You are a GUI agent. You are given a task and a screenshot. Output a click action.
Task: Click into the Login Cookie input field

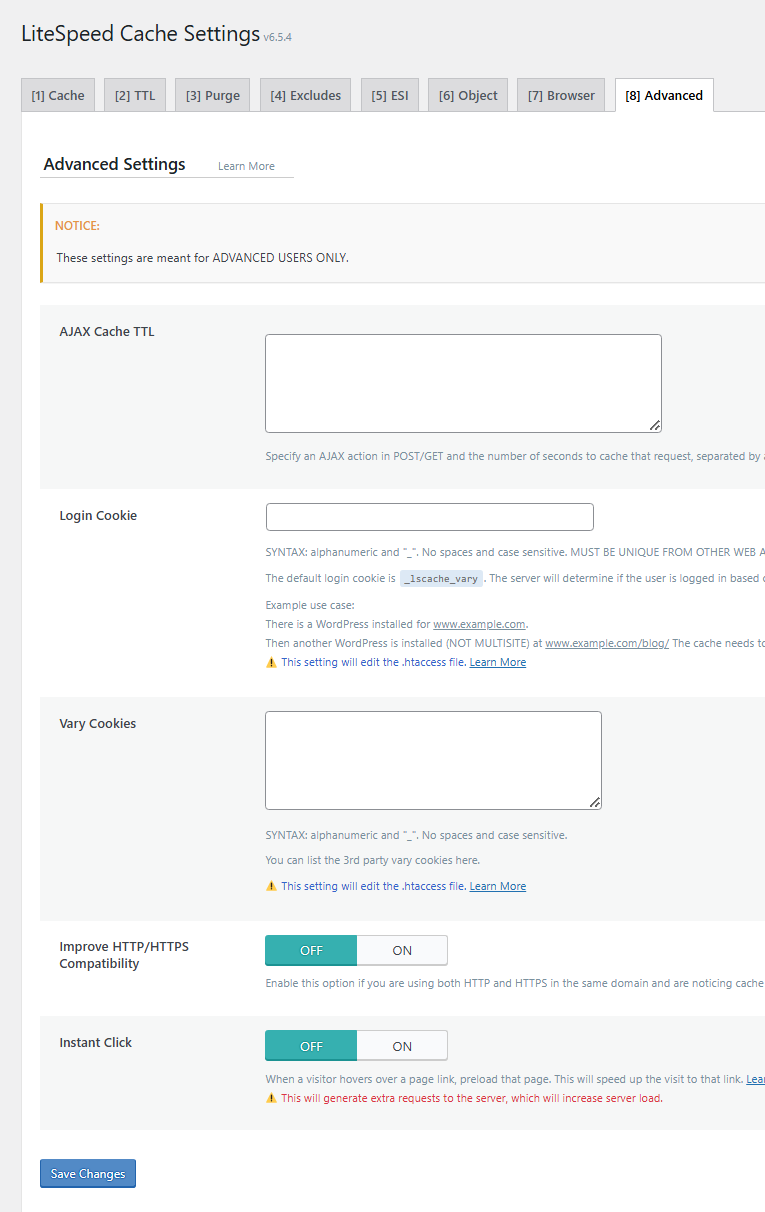[x=430, y=517]
